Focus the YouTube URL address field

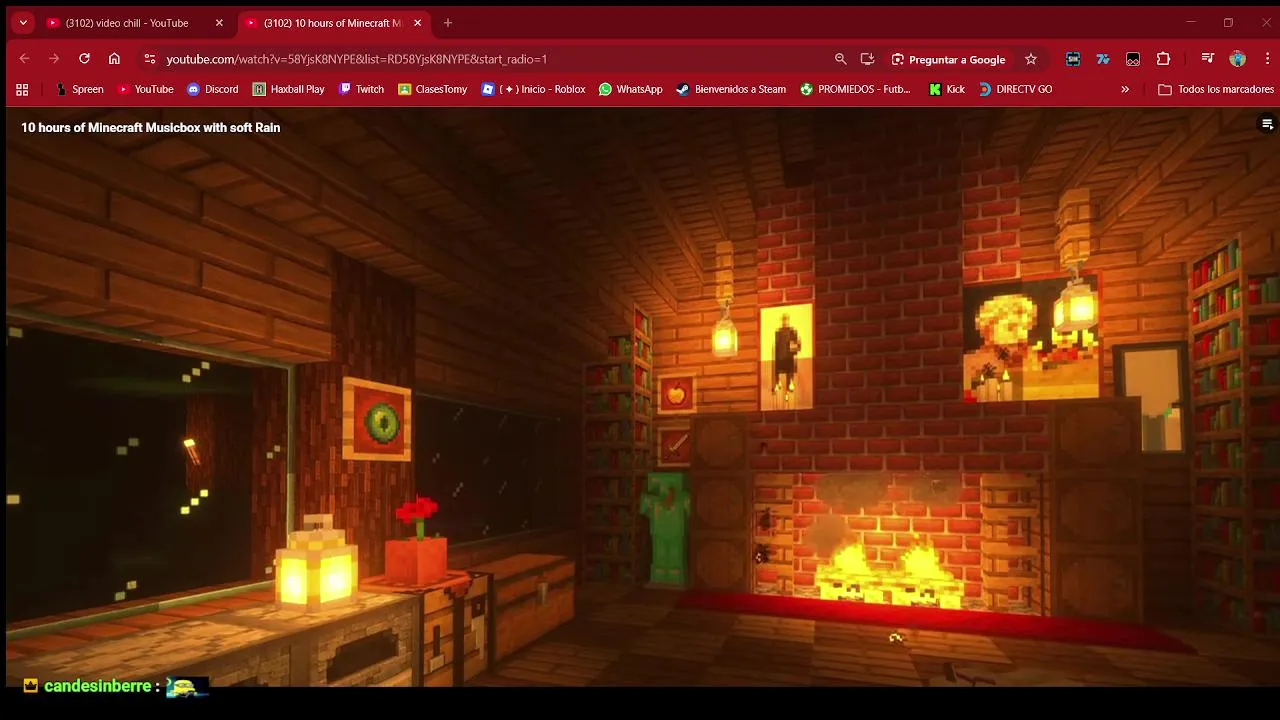[356, 59]
